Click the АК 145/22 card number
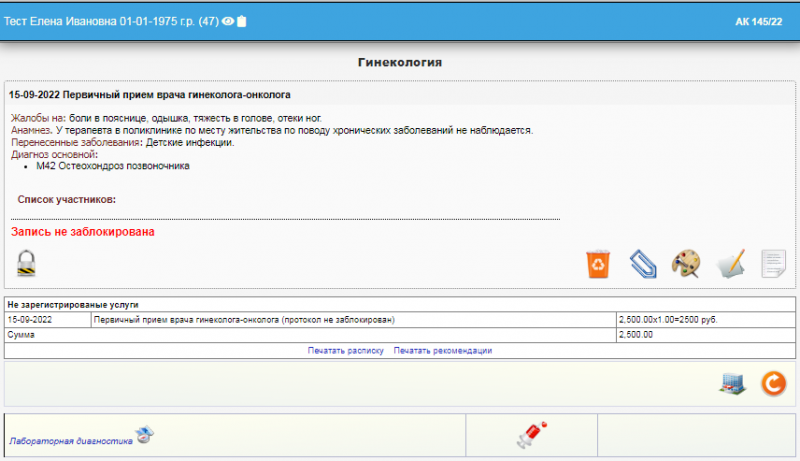This screenshot has width=800, height=461. pos(758,21)
